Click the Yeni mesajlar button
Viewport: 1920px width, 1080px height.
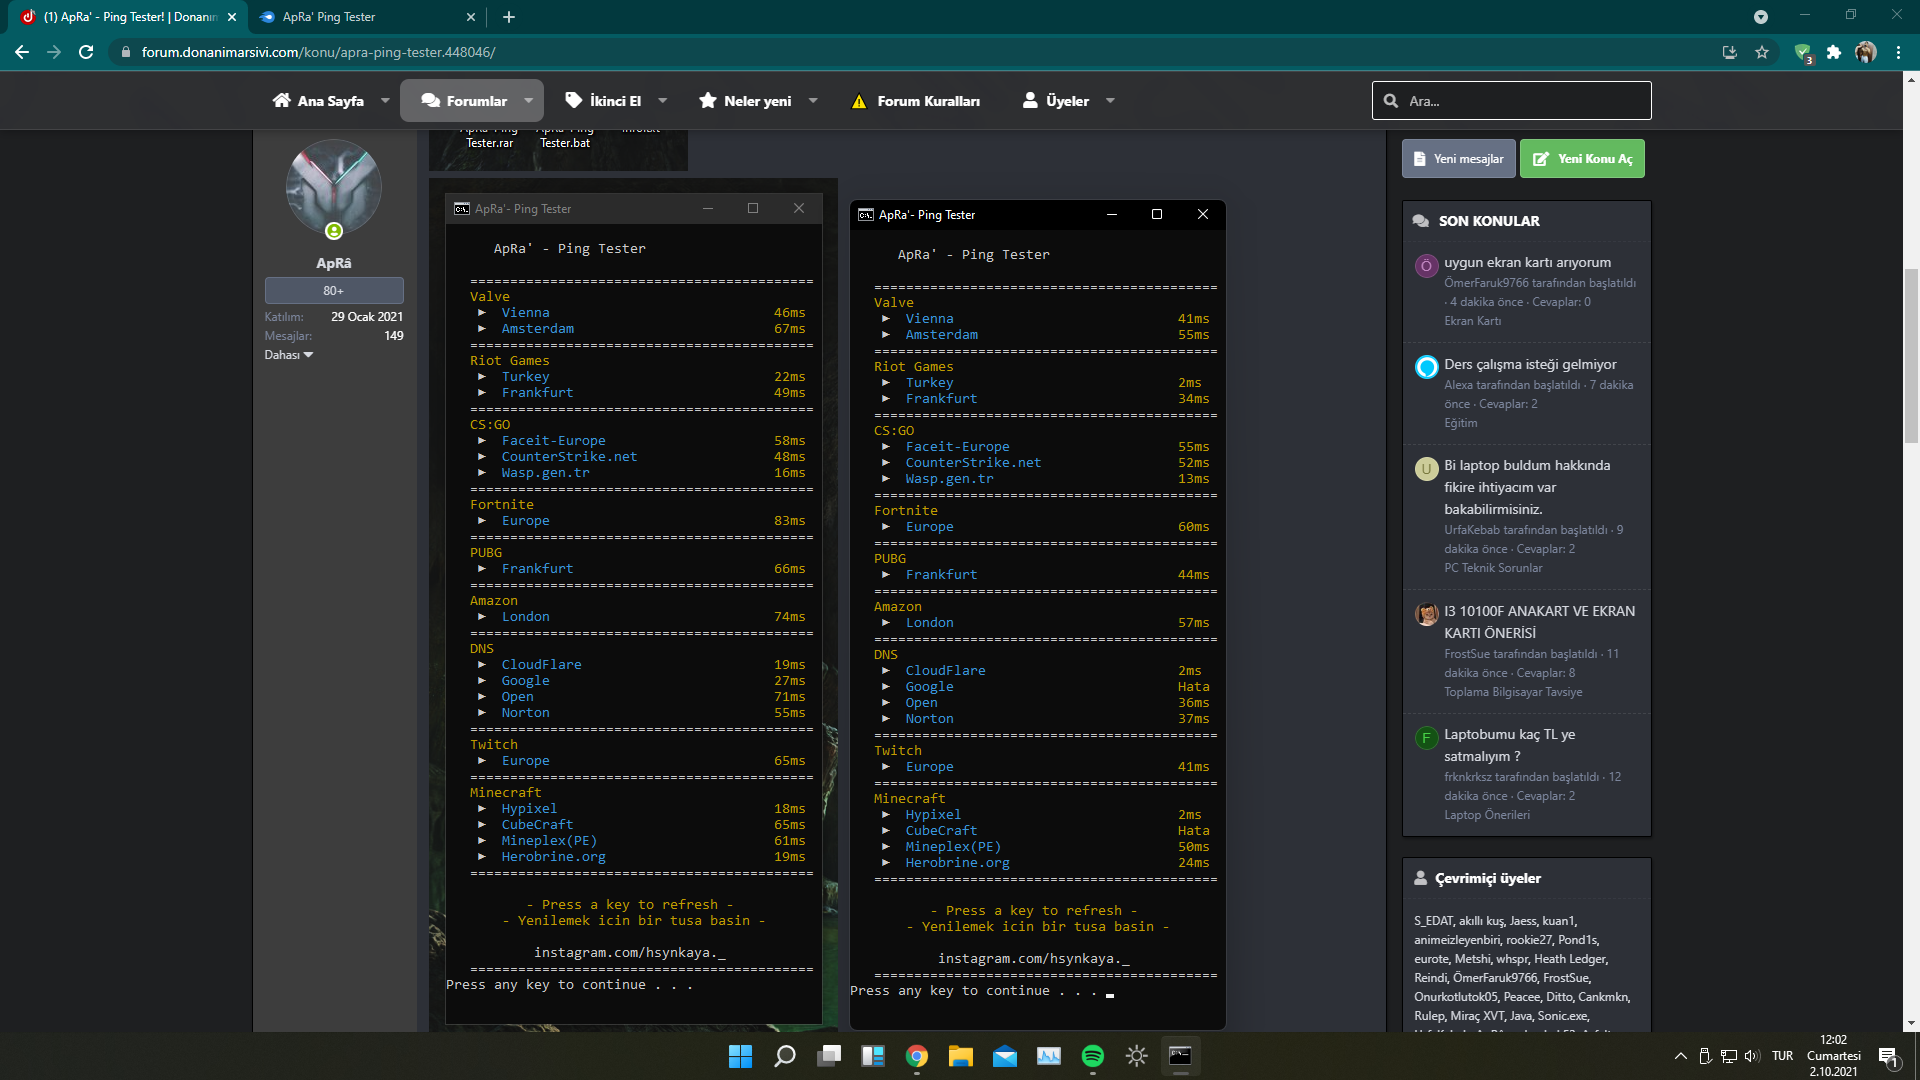1459,159
